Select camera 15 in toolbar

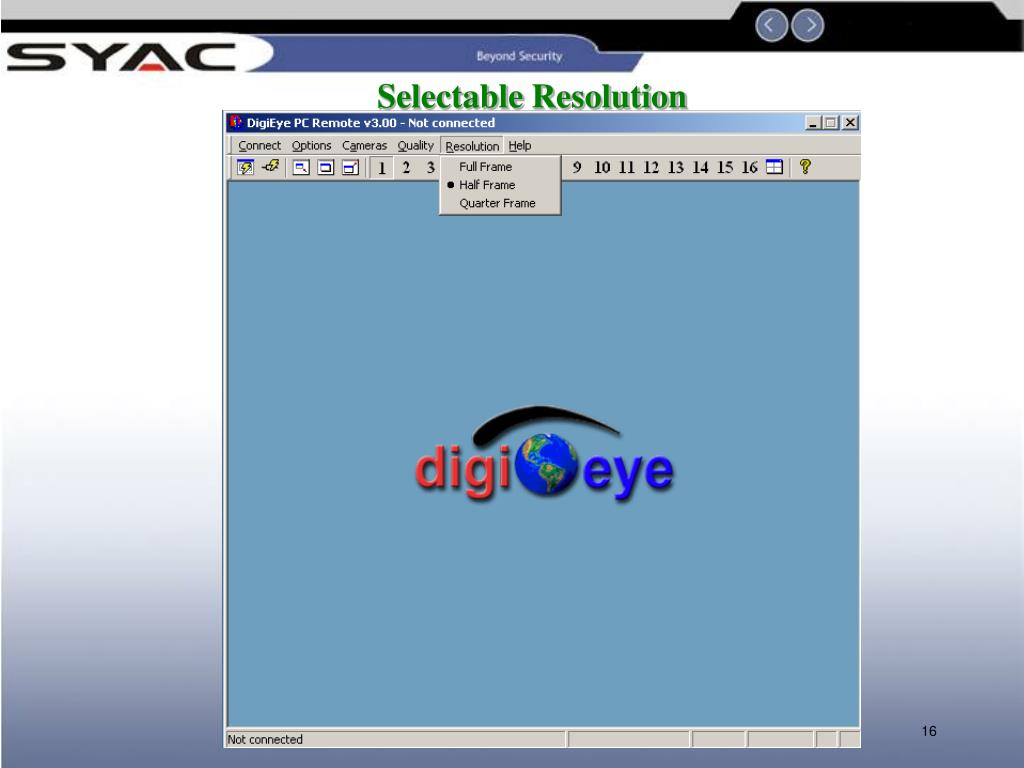point(725,167)
